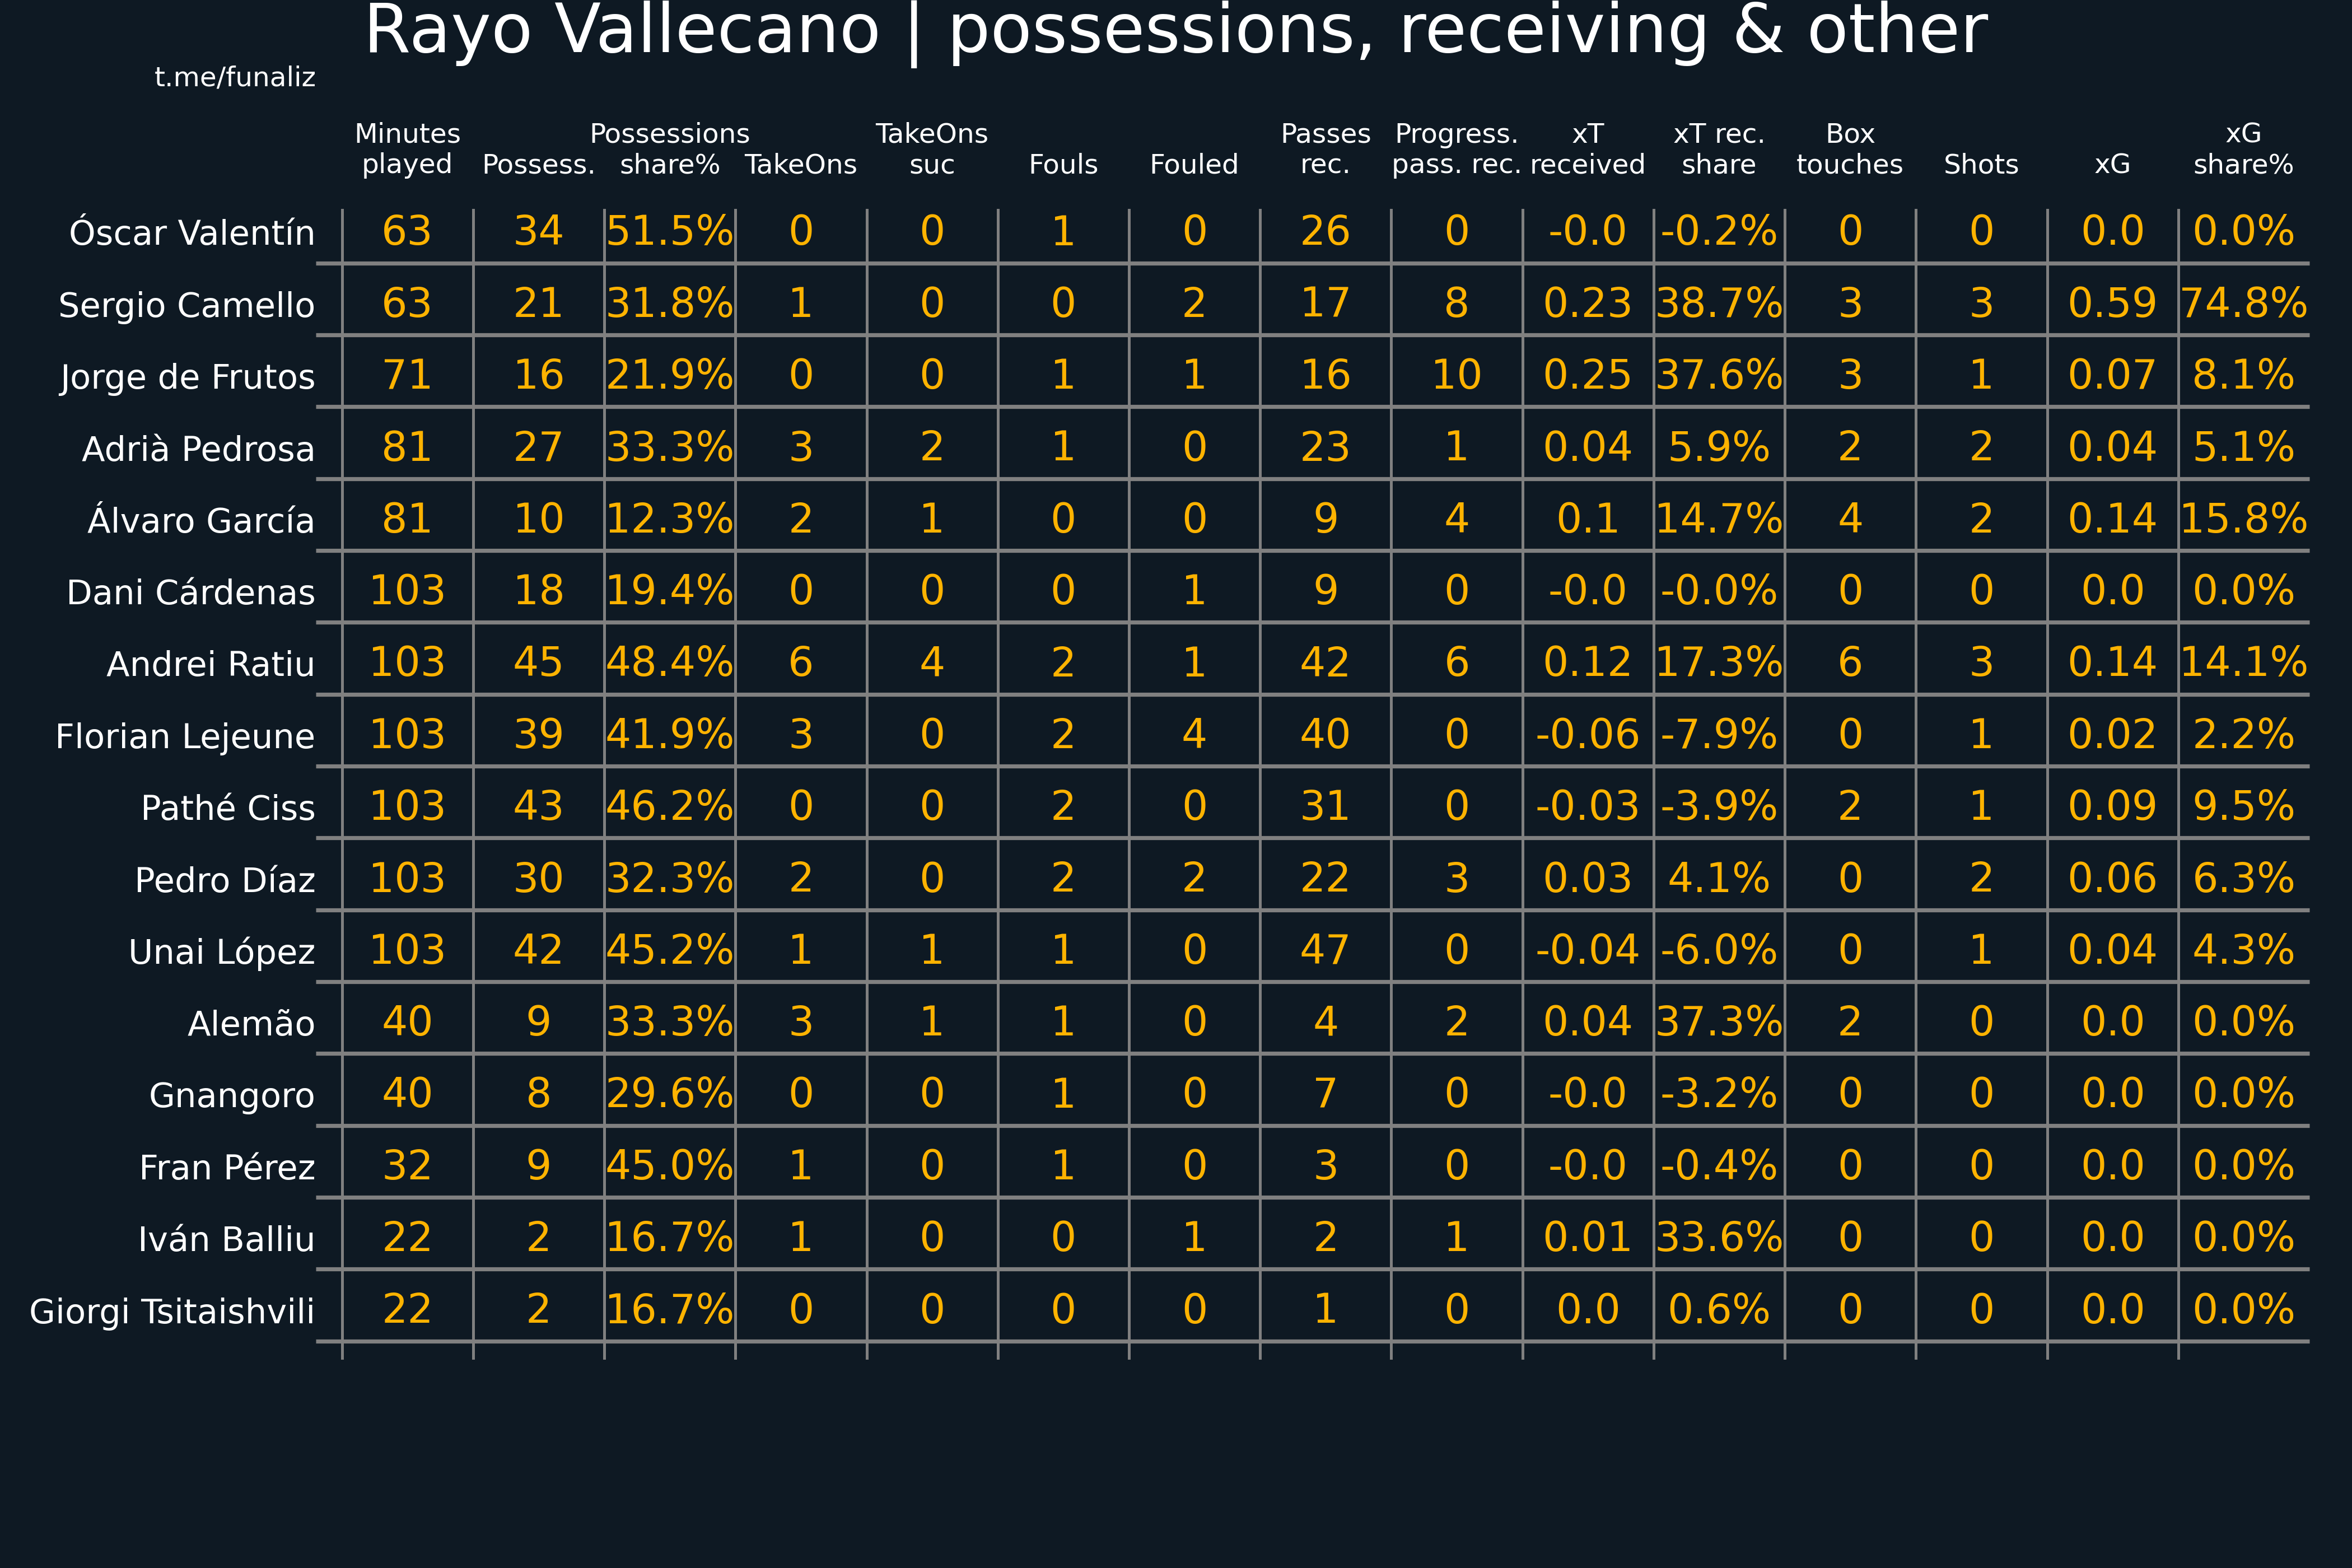Click the Giorgi Tsitaishvili row label

pos(172,1311)
